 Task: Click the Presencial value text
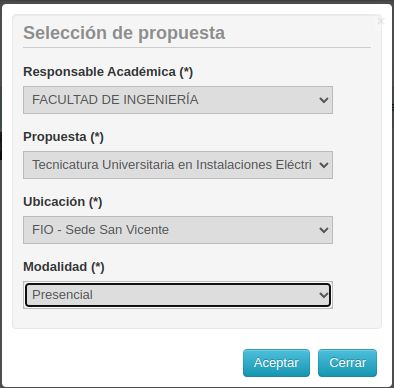click(62, 295)
